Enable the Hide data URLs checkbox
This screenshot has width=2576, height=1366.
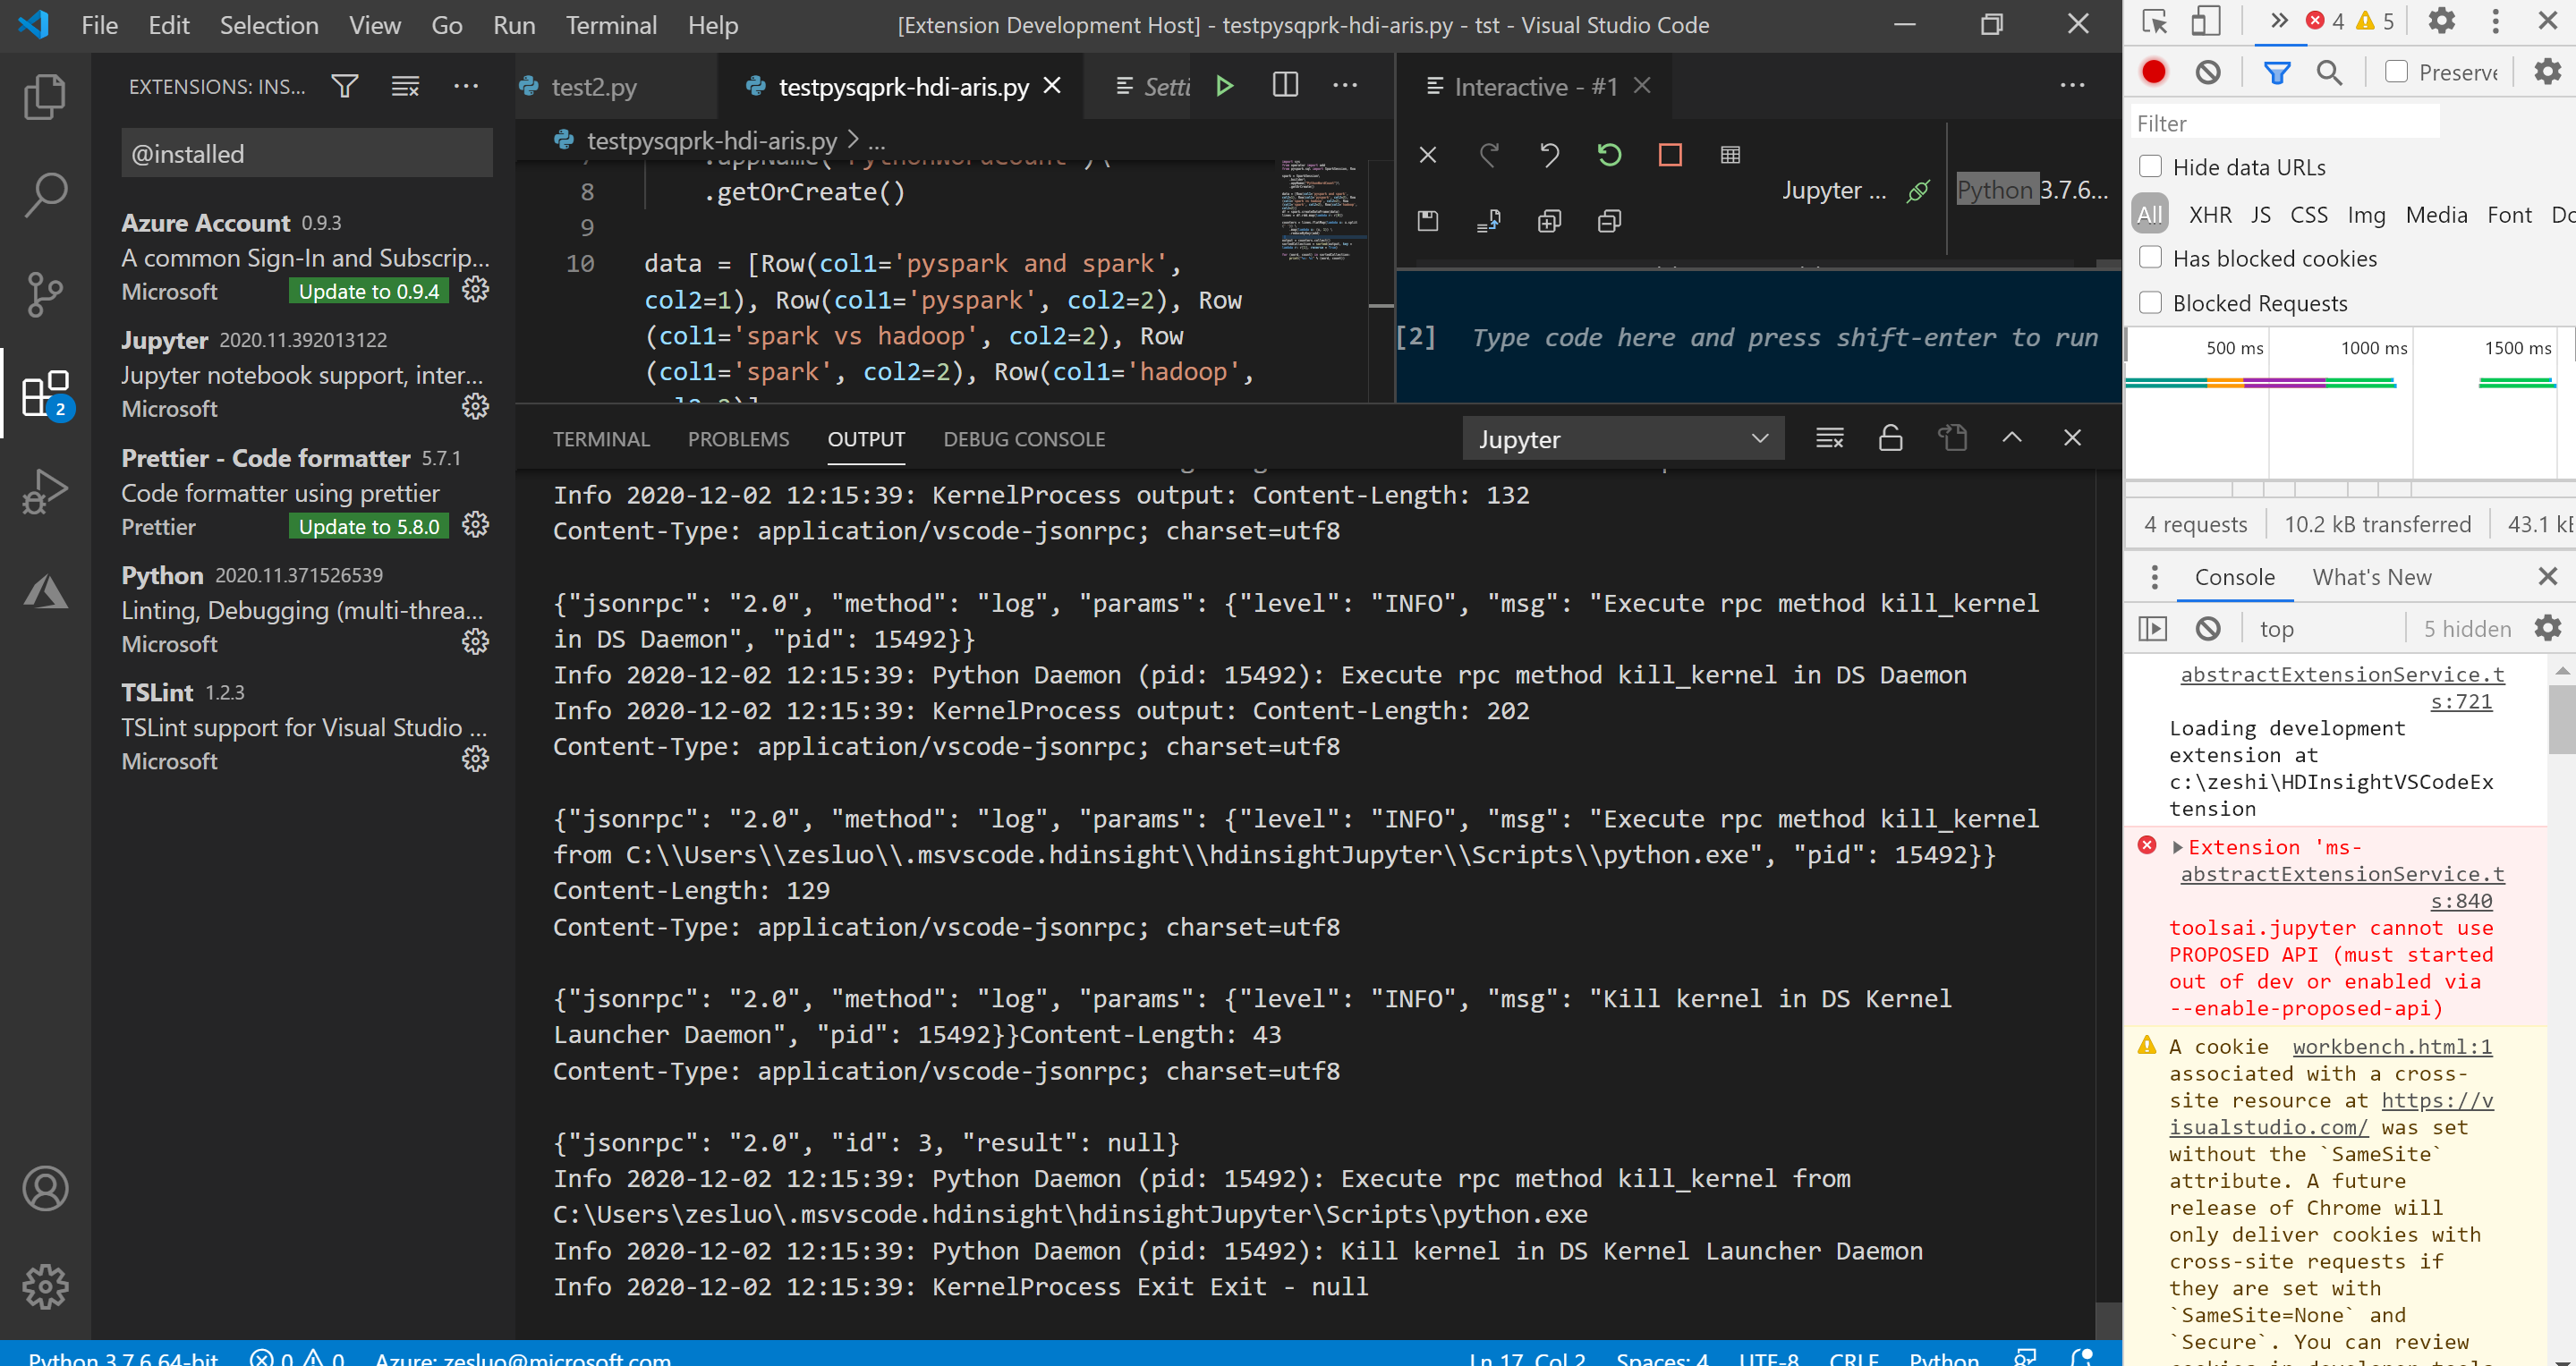pyautogui.click(x=2148, y=167)
